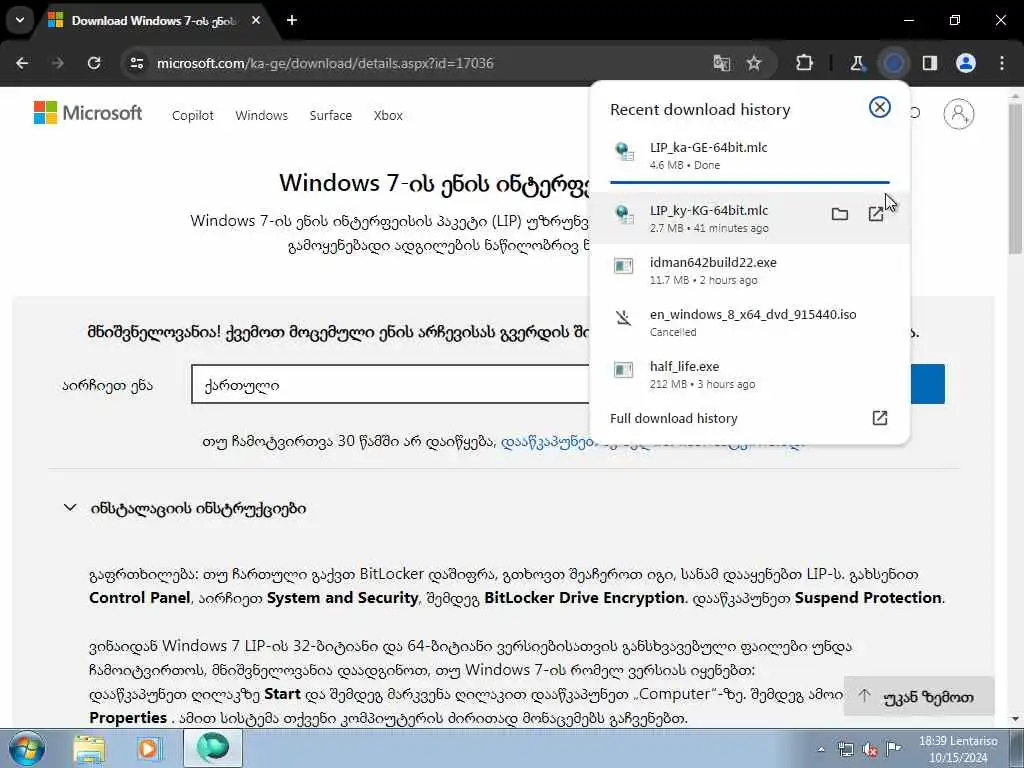Image resolution: width=1024 pixels, height=768 pixels.
Task: Sign in via Microsoft account icon
Action: pyautogui.click(x=959, y=114)
